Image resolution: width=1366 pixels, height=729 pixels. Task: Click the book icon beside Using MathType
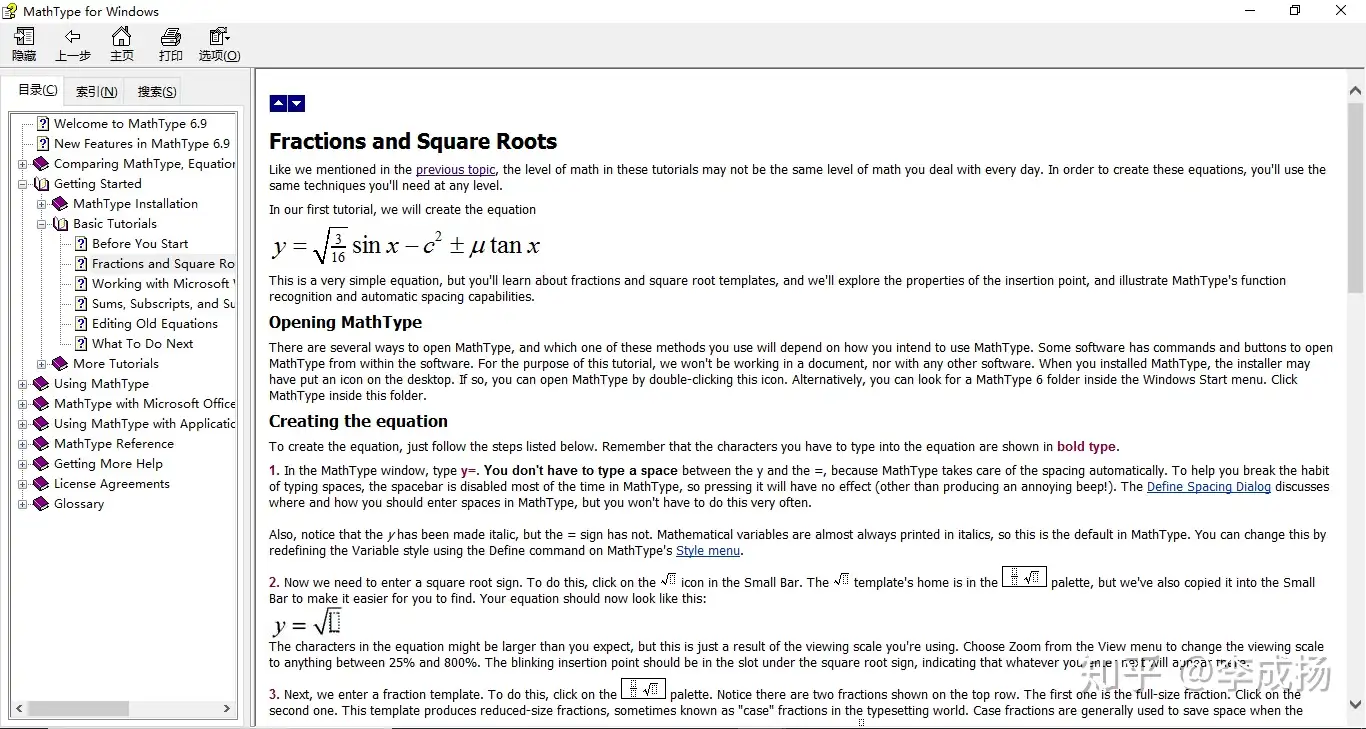point(41,384)
